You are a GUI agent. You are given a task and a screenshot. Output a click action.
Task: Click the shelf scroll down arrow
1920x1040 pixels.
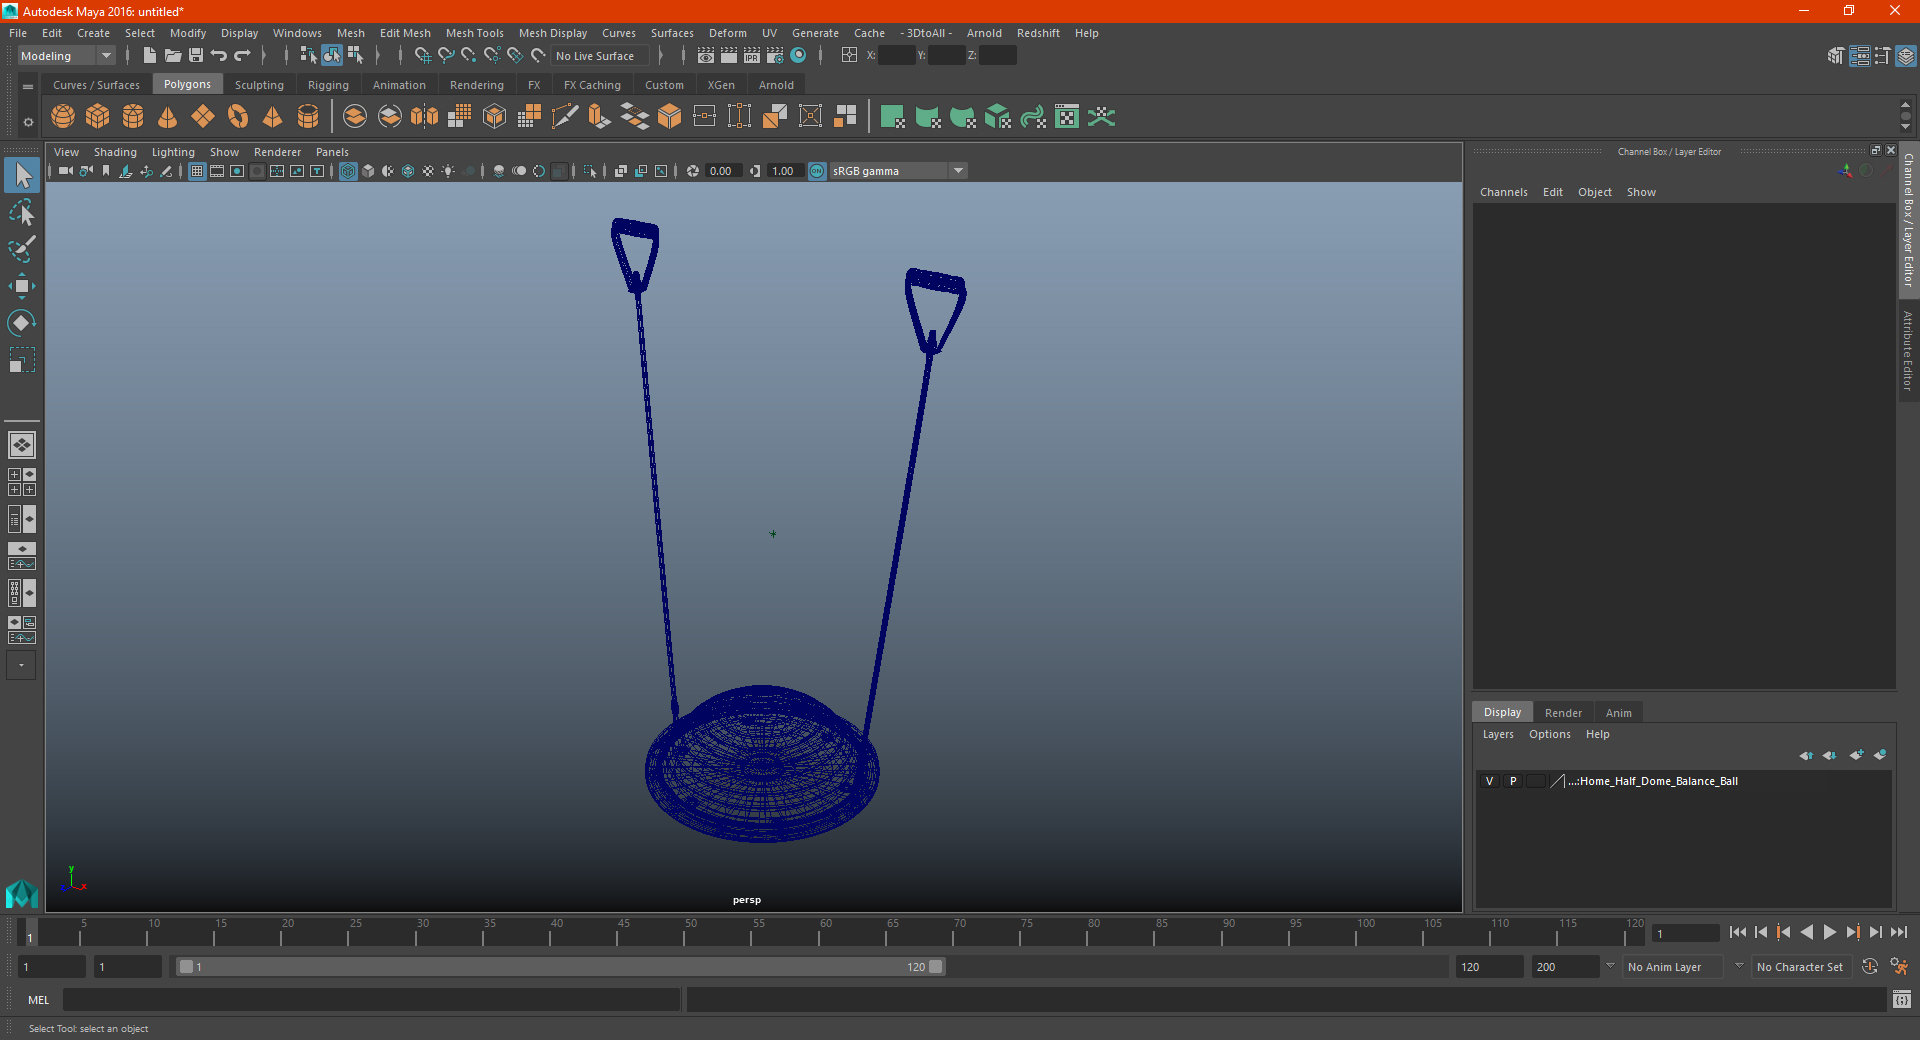(1905, 127)
